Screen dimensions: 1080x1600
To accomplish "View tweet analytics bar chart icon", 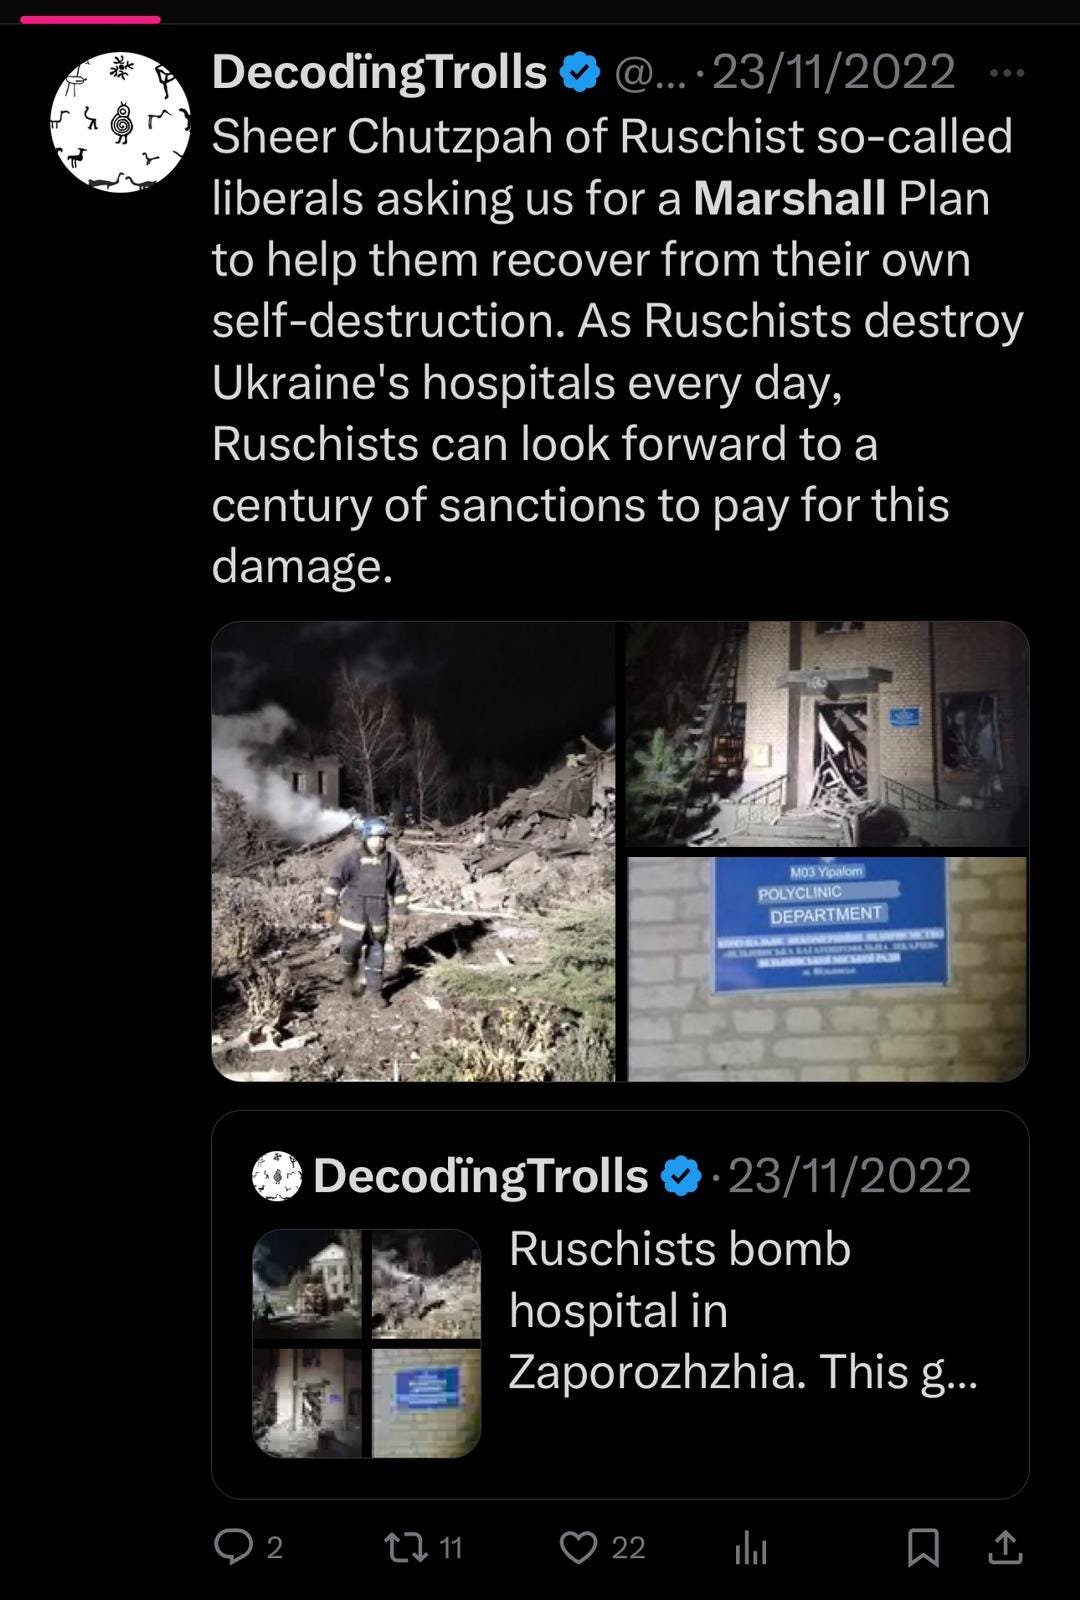I will point(751,1548).
